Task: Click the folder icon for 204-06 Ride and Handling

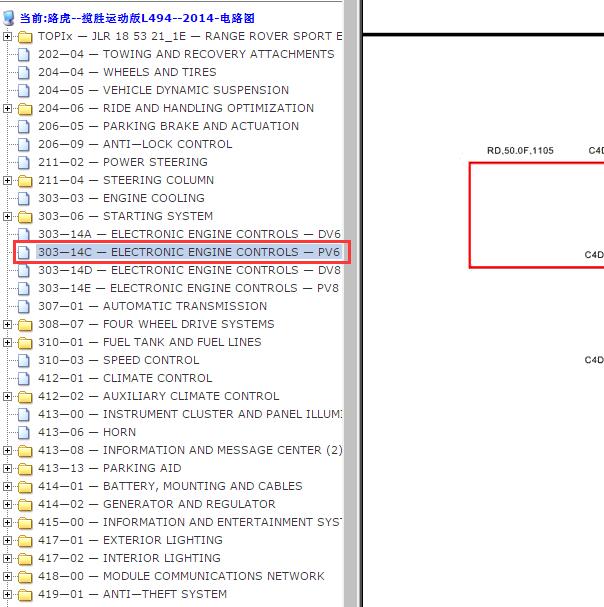Action: tap(25, 109)
